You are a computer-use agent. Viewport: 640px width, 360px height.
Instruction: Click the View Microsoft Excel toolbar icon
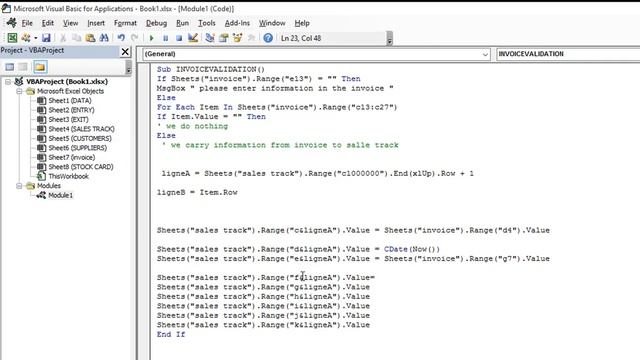[12, 38]
